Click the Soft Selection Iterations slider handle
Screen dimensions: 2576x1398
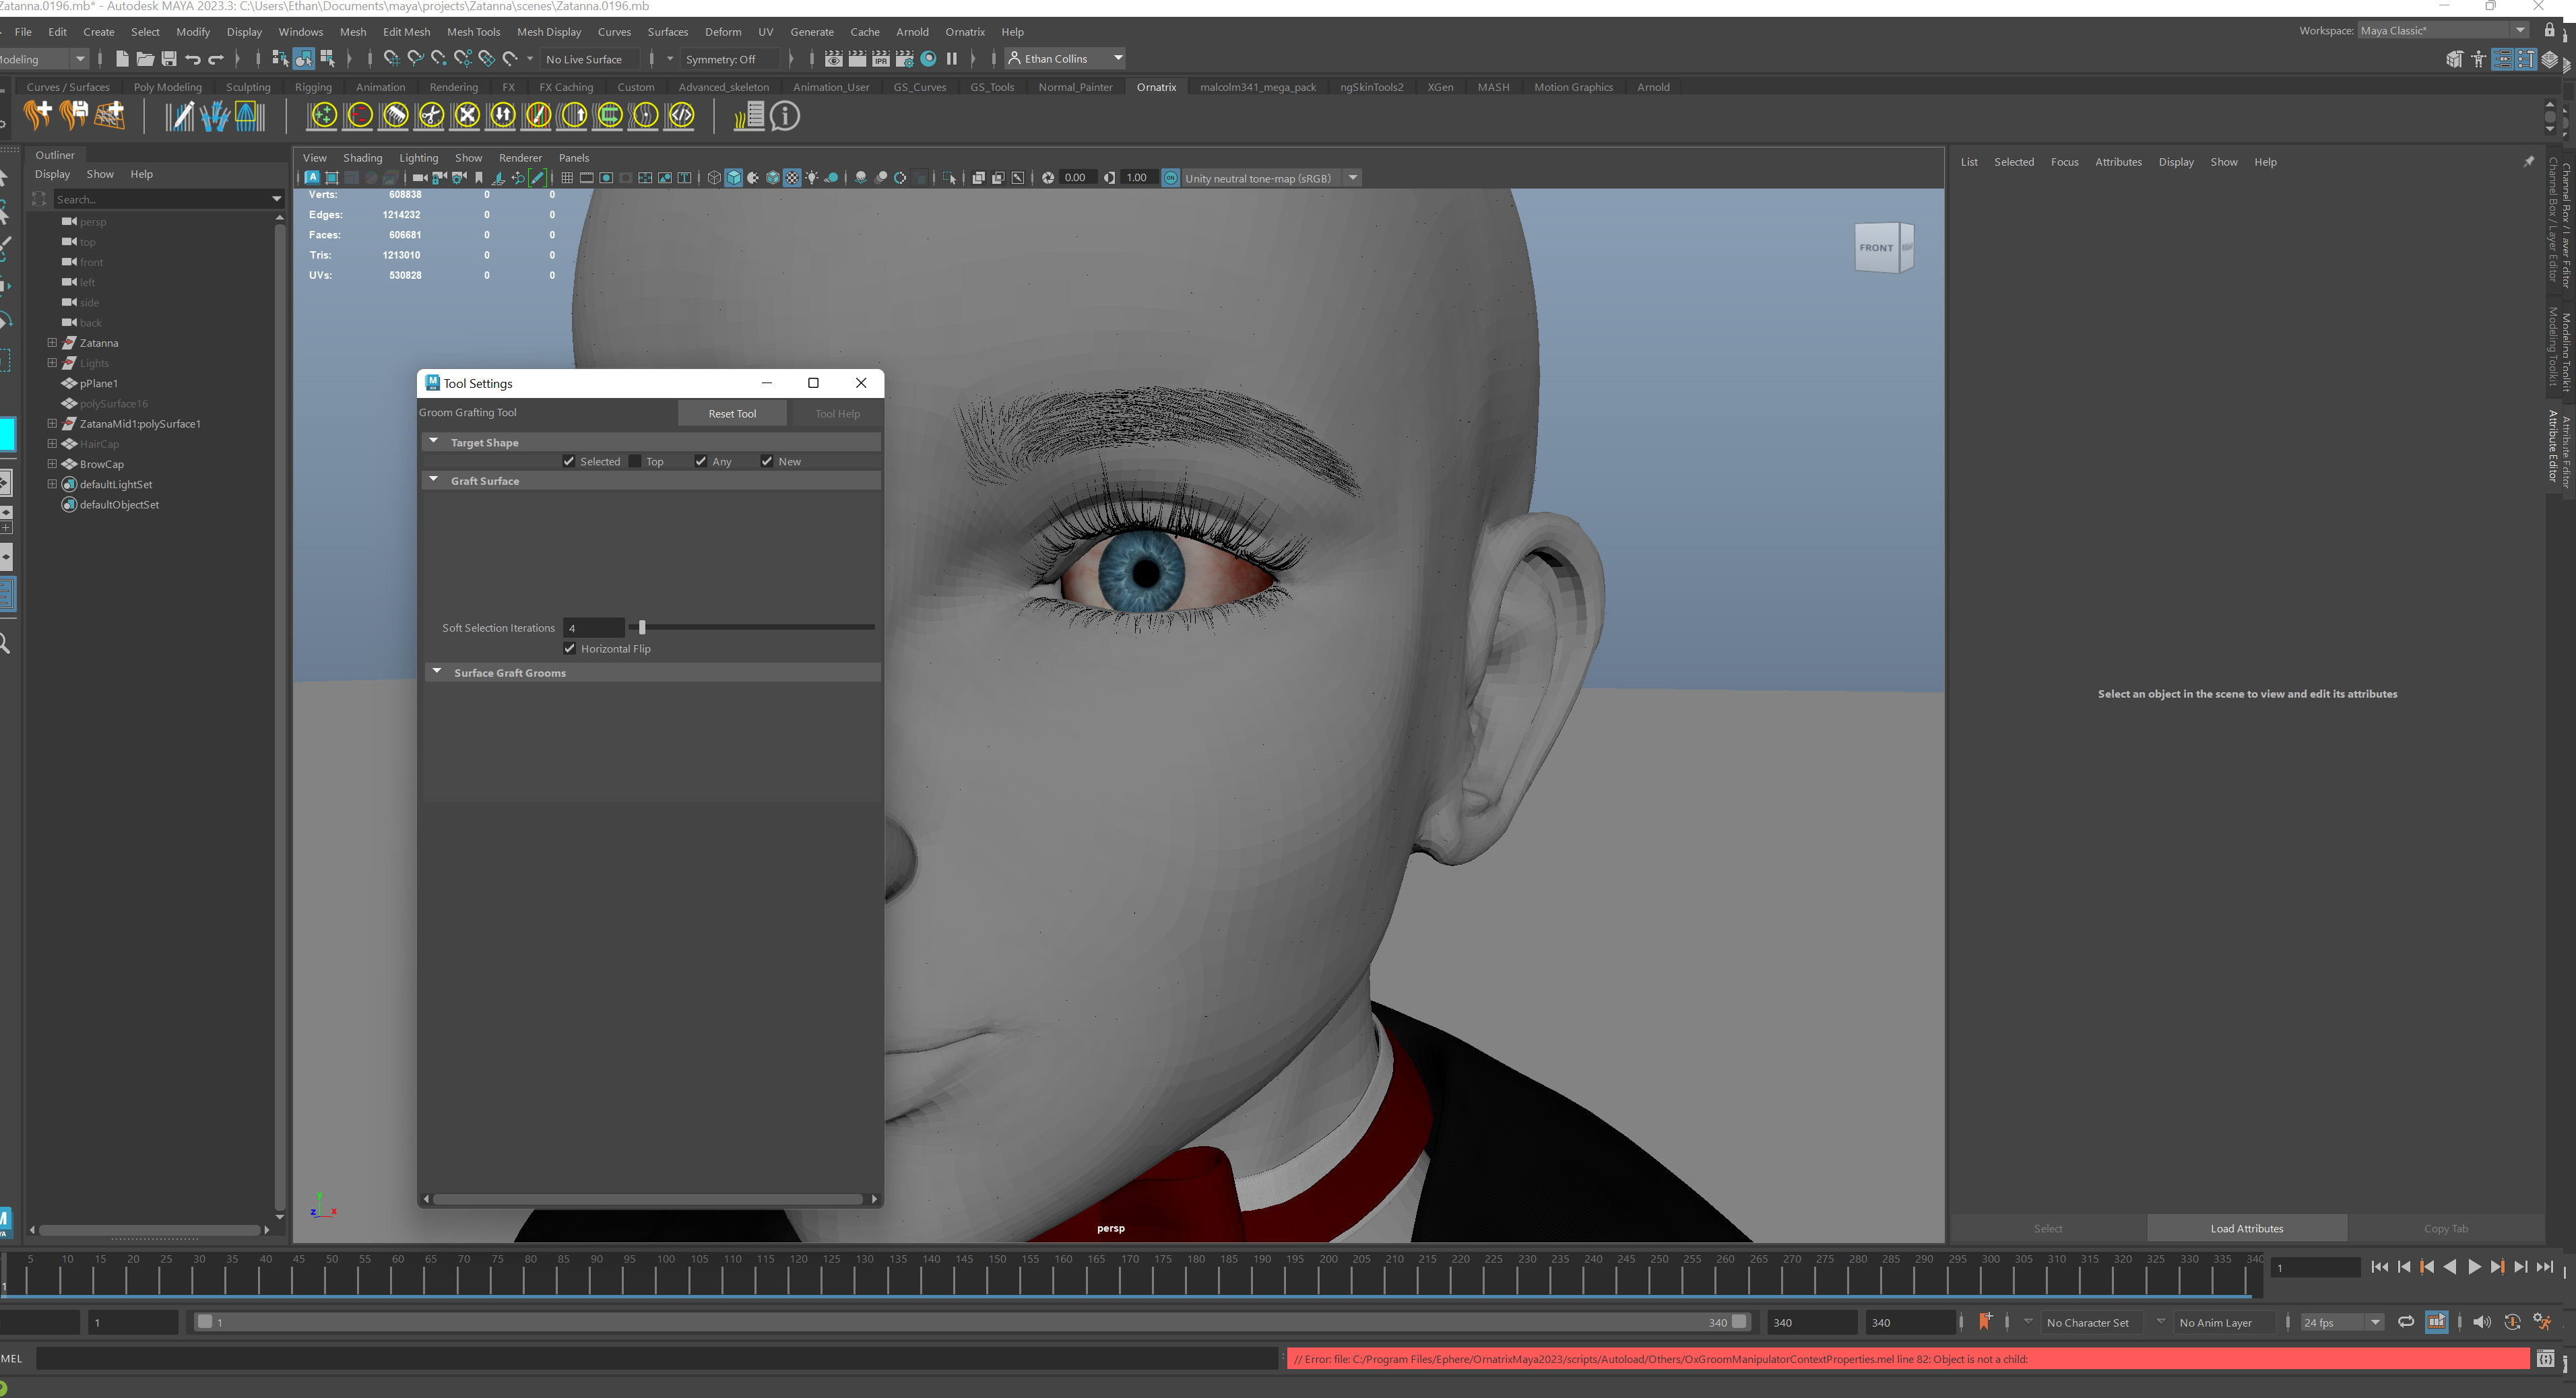[x=642, y=628]
